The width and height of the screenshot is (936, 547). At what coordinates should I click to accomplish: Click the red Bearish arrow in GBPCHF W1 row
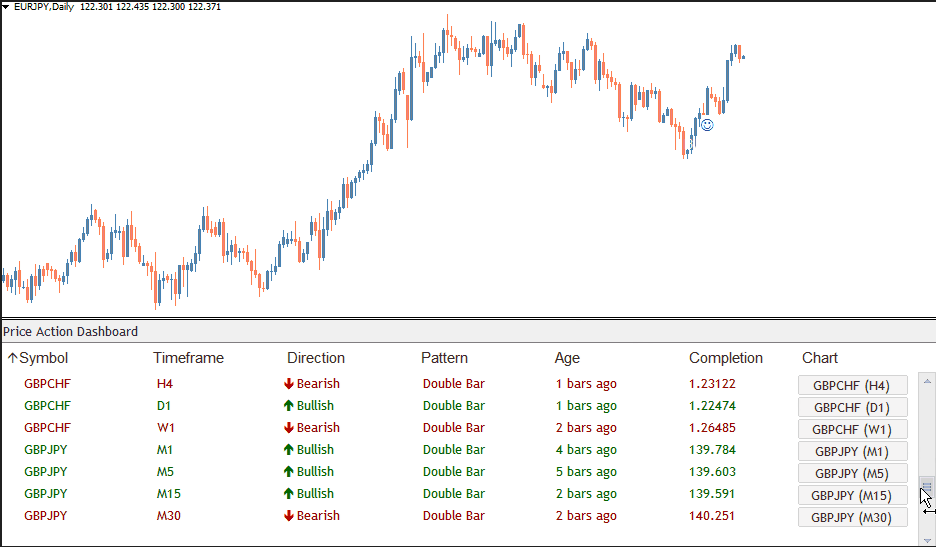[x=289, y=428]
